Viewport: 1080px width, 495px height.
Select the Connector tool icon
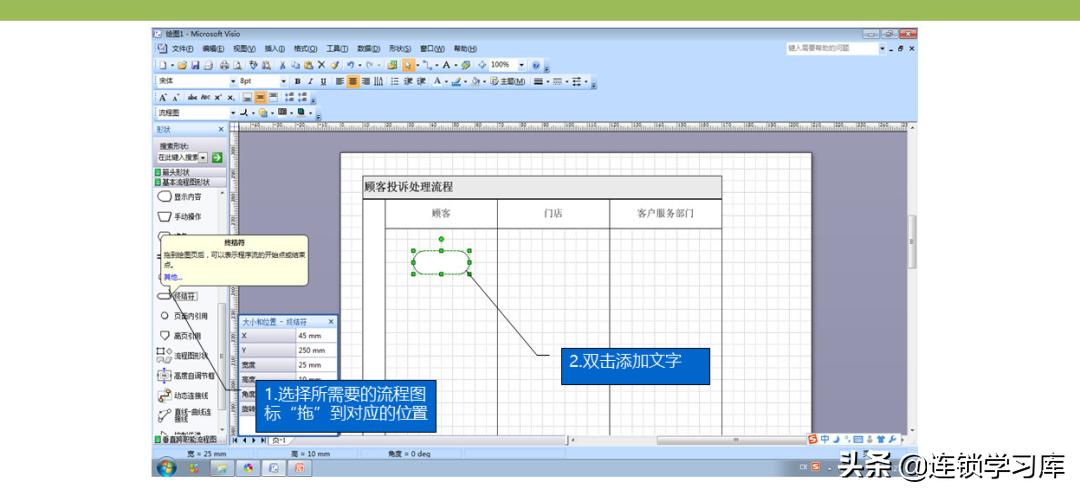[x=427, y=65]
